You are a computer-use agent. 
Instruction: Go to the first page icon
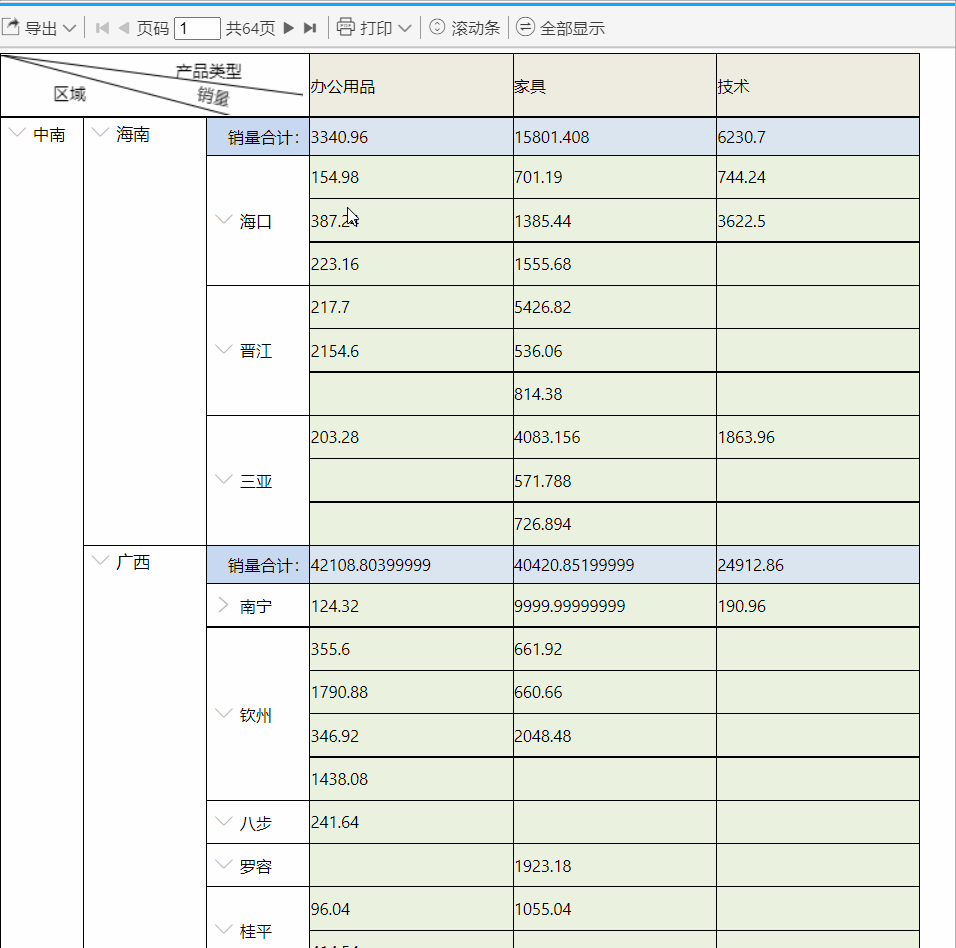click(x=102, y=28)
